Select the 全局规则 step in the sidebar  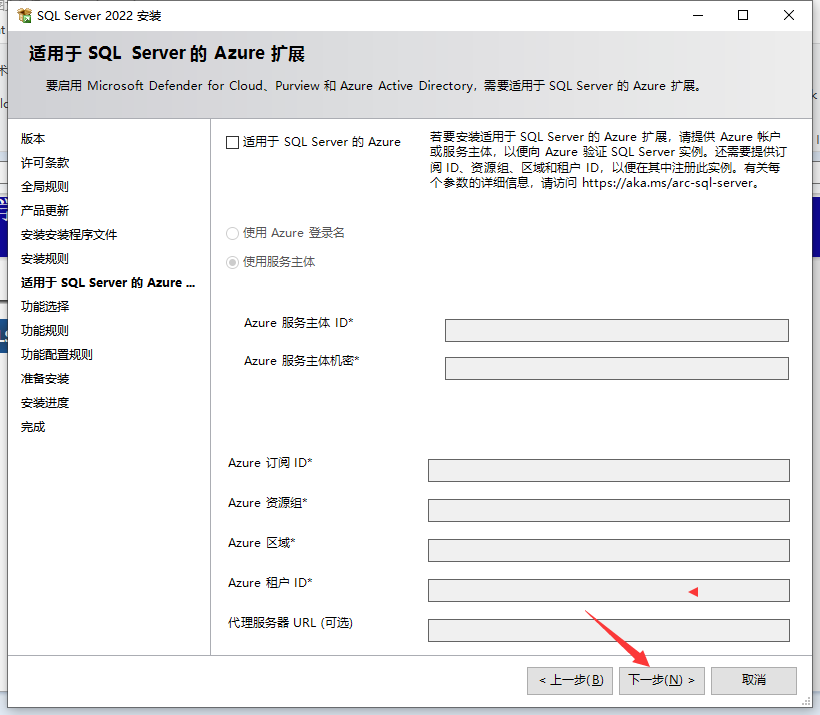45,187
